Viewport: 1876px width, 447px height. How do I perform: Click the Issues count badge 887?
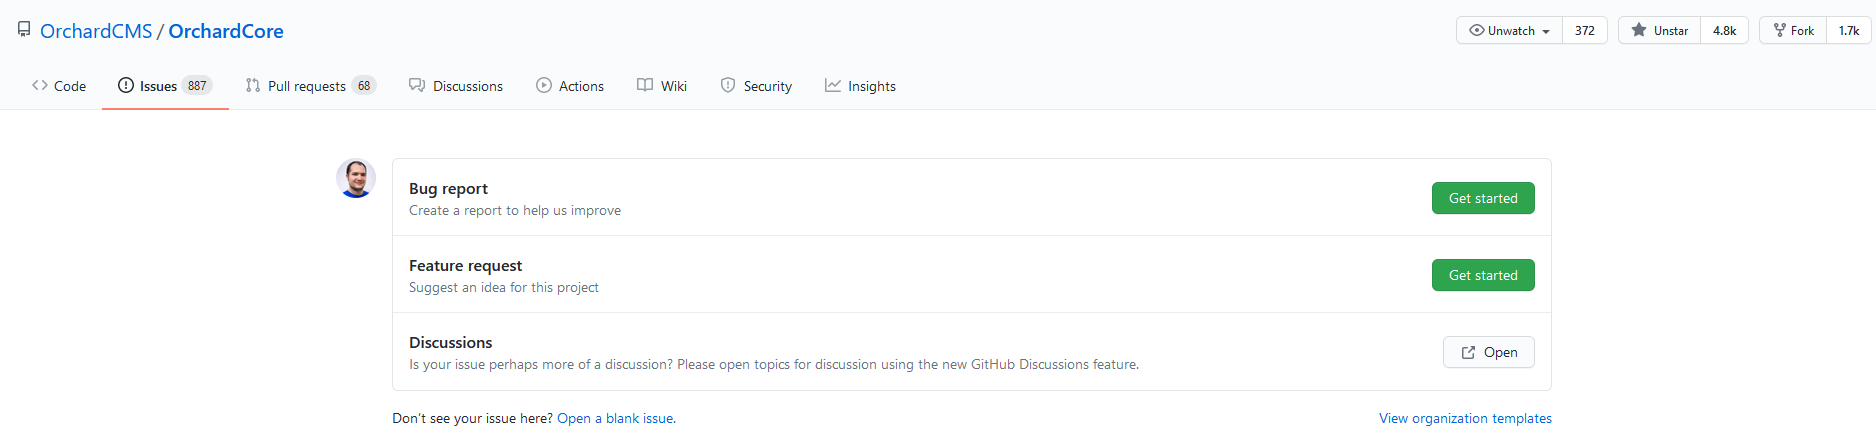pos(197,86)
